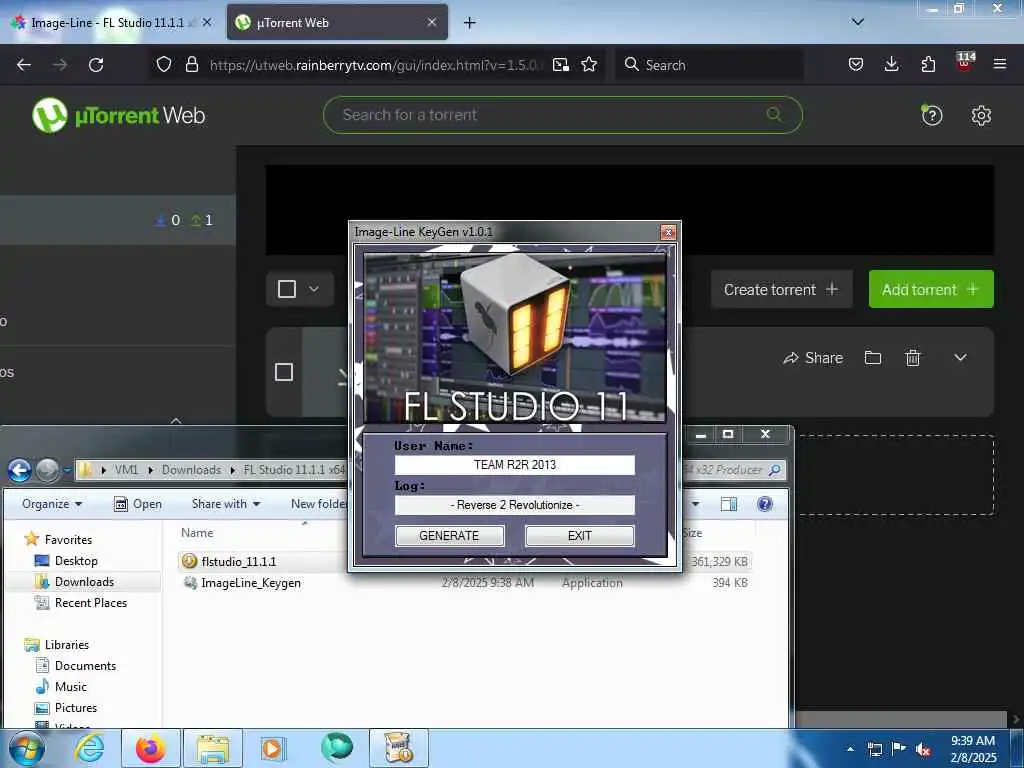Open the Music library
The image size is (1024, 768).
(x=71, y=686)
